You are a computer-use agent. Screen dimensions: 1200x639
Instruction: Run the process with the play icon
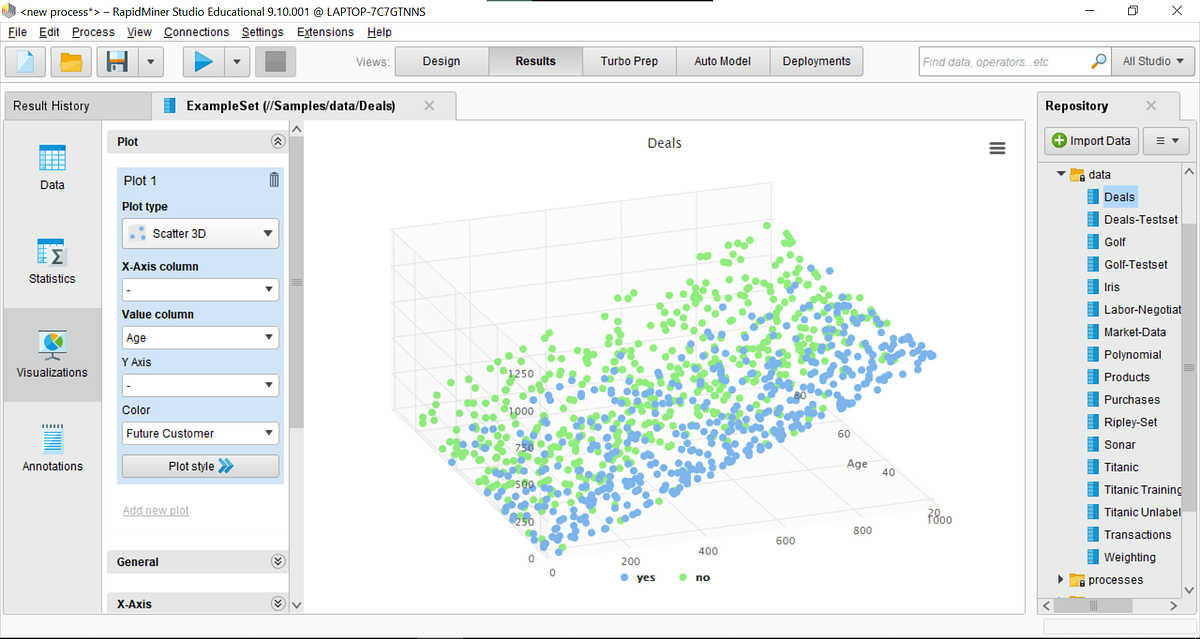[x=202, y=61]
